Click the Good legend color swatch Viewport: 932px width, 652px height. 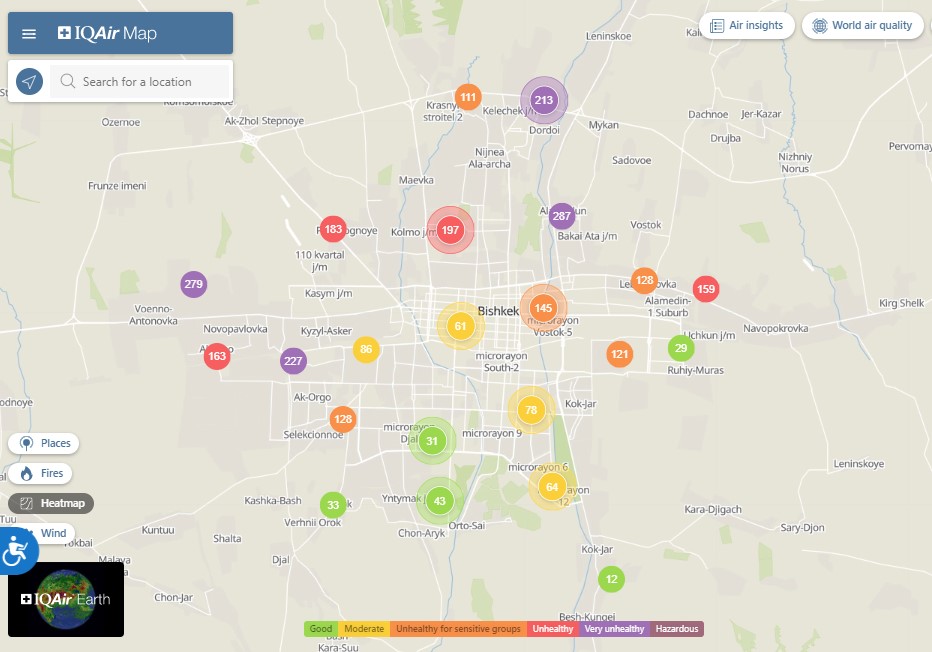point(321,629)
